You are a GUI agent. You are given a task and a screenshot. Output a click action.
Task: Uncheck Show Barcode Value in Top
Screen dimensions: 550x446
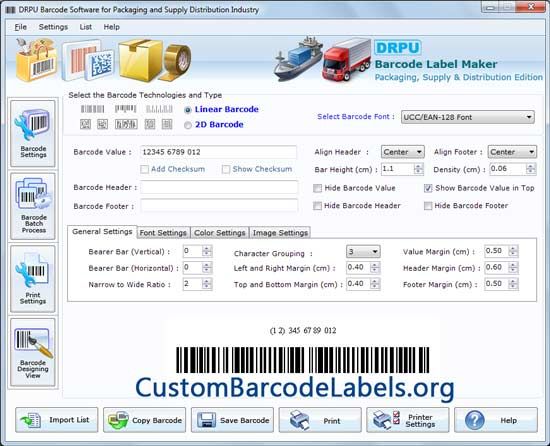pos(428,188)
